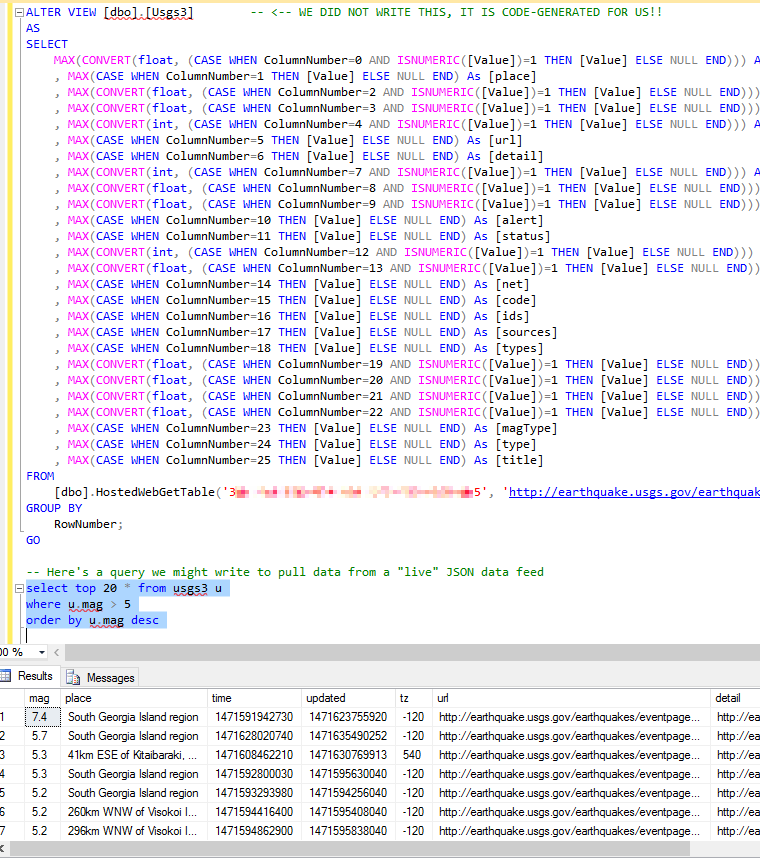
Task: Click the FROM keyword
Action: [x=40, y=477]
